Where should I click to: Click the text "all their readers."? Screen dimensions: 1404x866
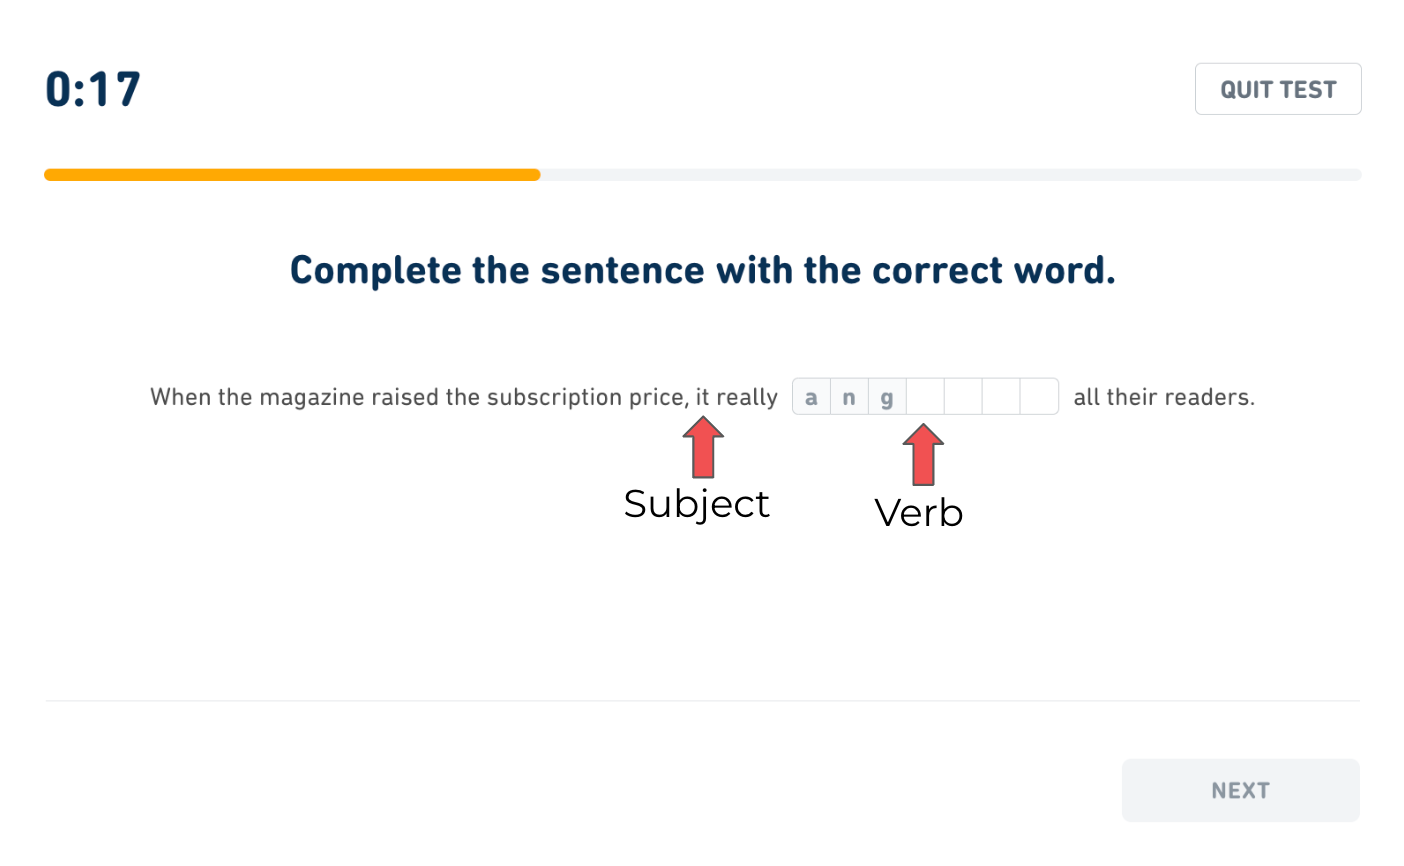pyautogui.click(x=1163, y=397)
